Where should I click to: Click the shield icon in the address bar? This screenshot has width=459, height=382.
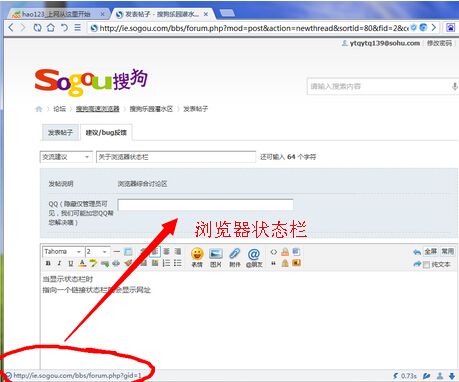[414, 28]
